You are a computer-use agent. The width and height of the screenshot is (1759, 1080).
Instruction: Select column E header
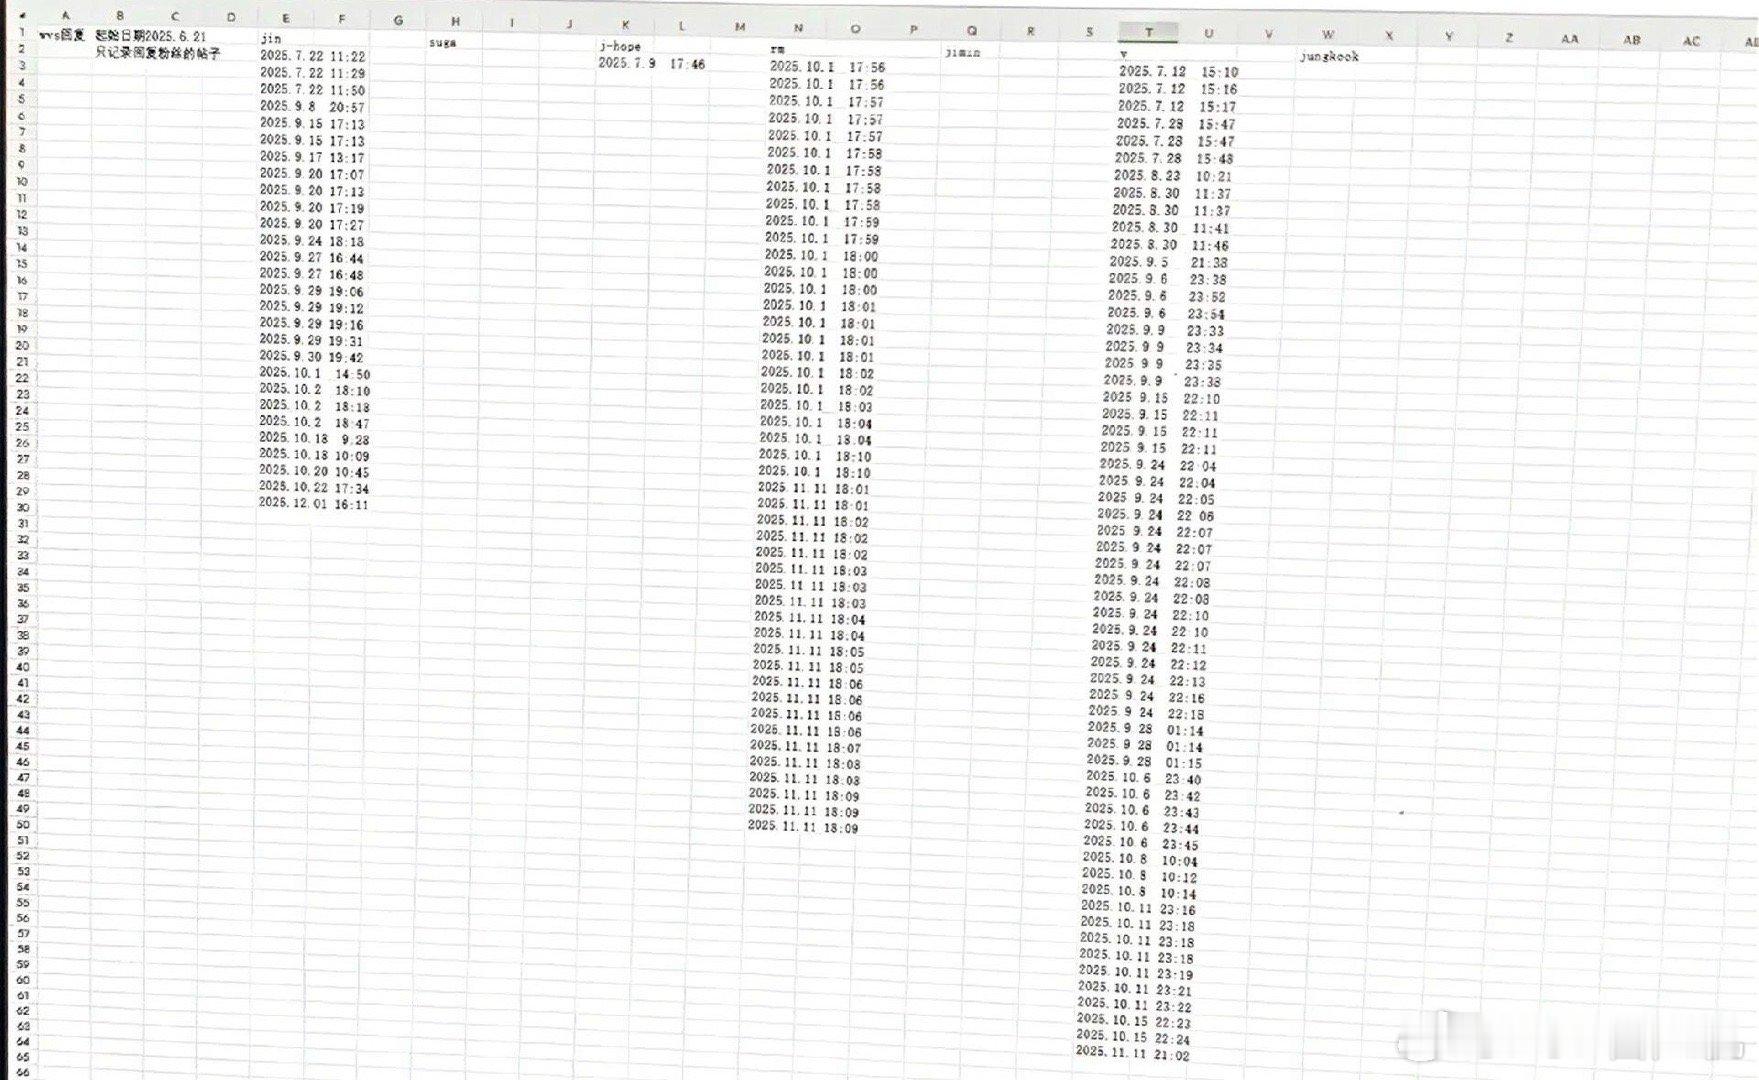pos(286,17)
